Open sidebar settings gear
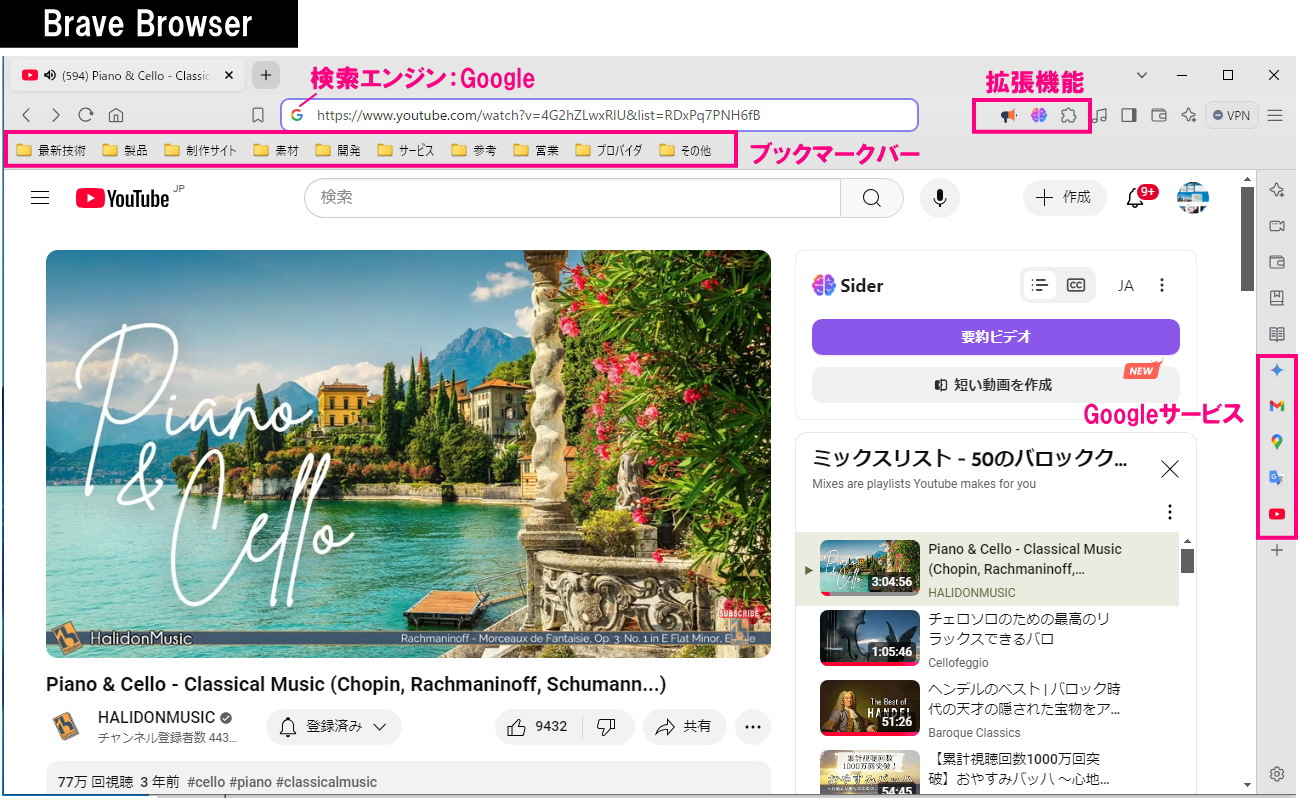Image resolution: width=1298 pixels, height=800 pixels. pos(1277,774)
